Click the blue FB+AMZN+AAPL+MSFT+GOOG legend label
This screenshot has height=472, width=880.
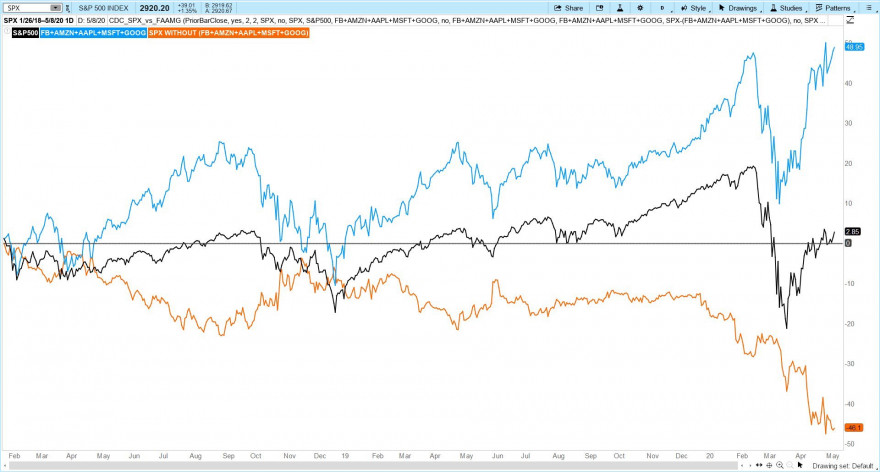pos(94,33)
